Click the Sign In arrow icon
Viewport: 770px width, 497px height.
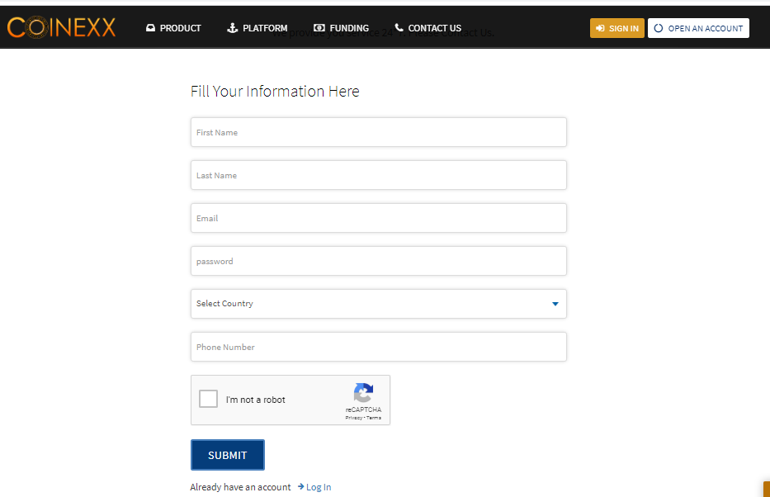600,28
